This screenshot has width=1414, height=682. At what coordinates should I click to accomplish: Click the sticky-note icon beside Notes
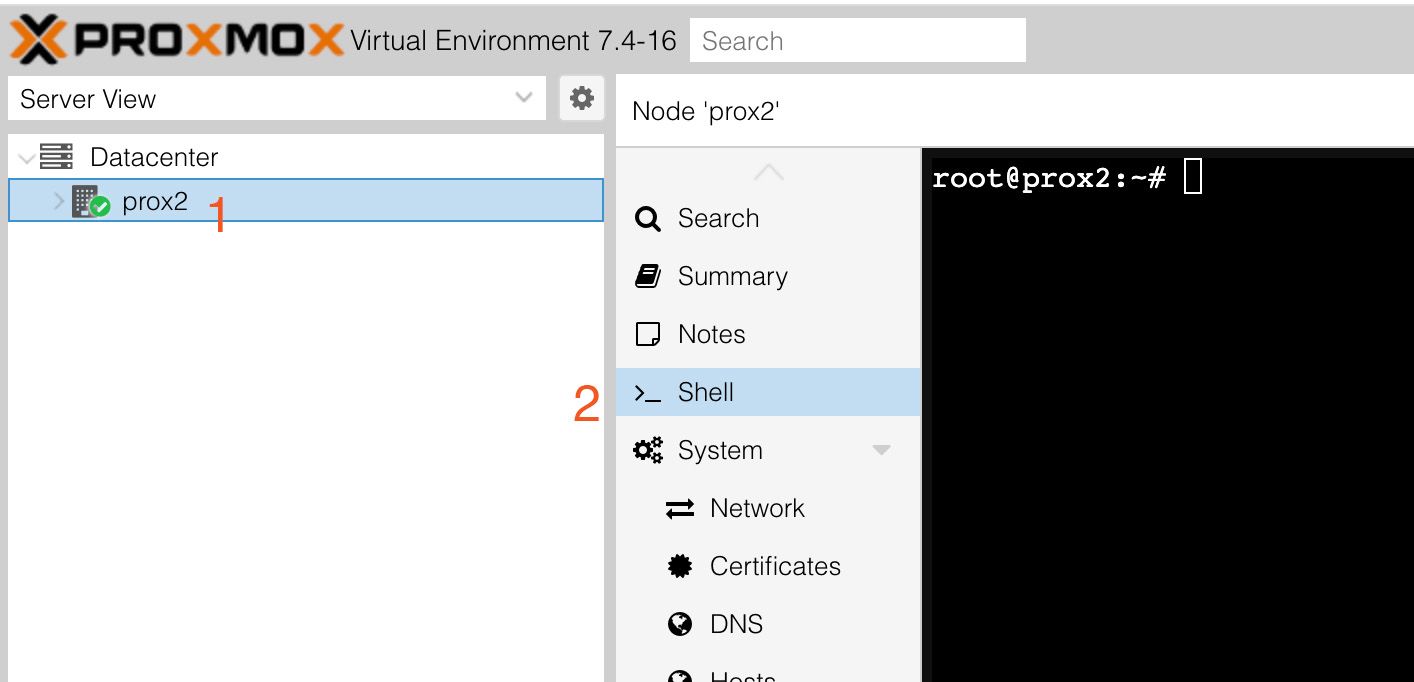tap(648, 335)
